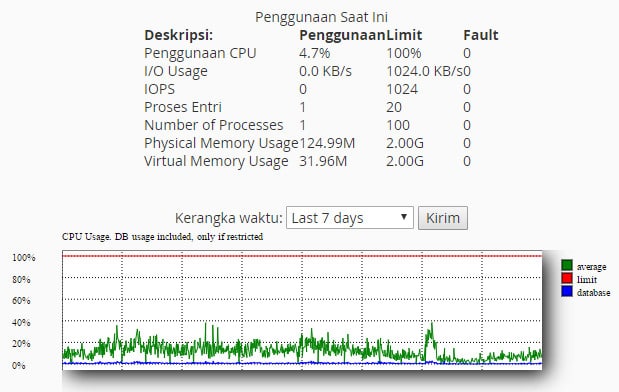Open the Kerangka waktu dropdown

pos(350,218)
